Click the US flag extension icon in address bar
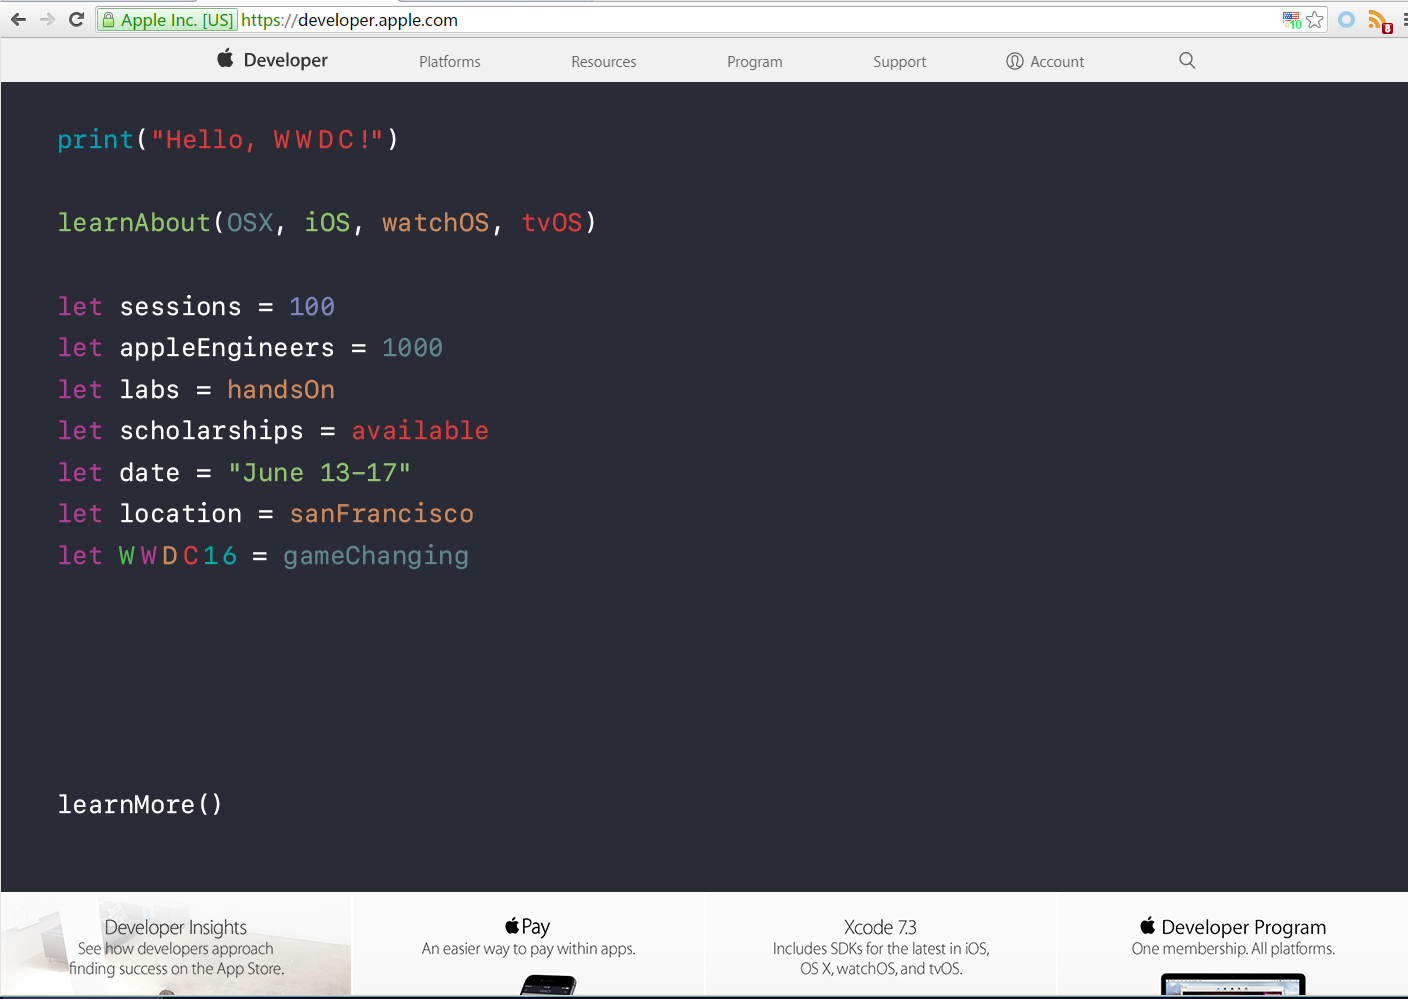 (1292, 20)
